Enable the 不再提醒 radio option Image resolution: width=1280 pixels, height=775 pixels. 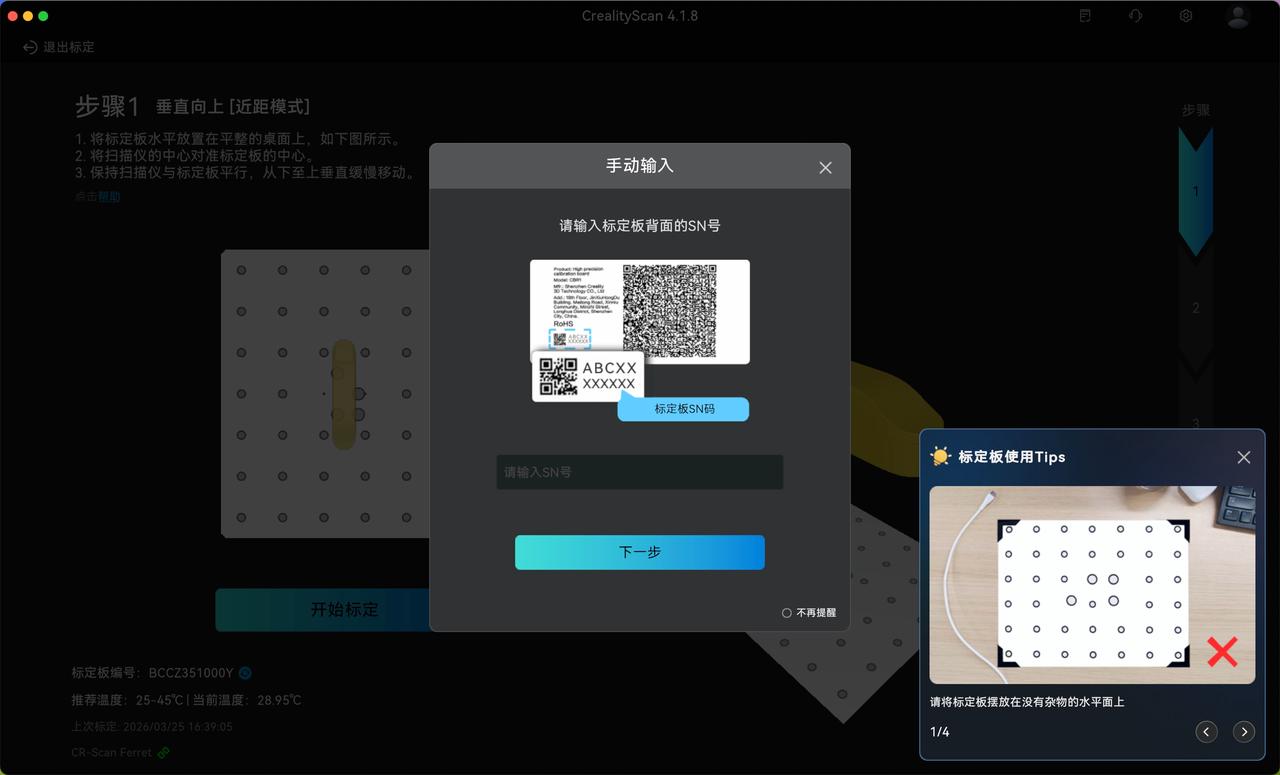(787, 613)
